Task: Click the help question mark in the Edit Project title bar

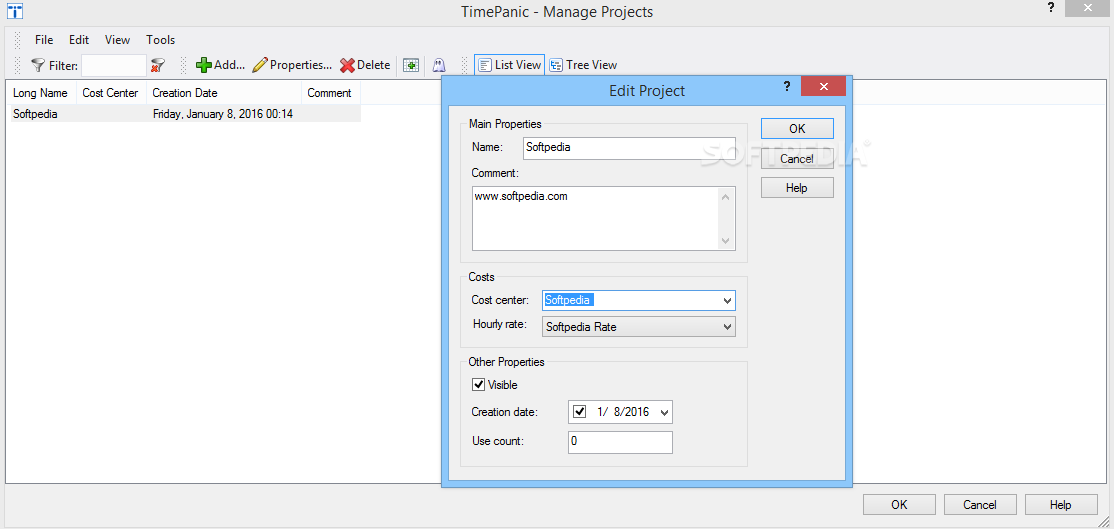Action: click(x=786, y=87)
